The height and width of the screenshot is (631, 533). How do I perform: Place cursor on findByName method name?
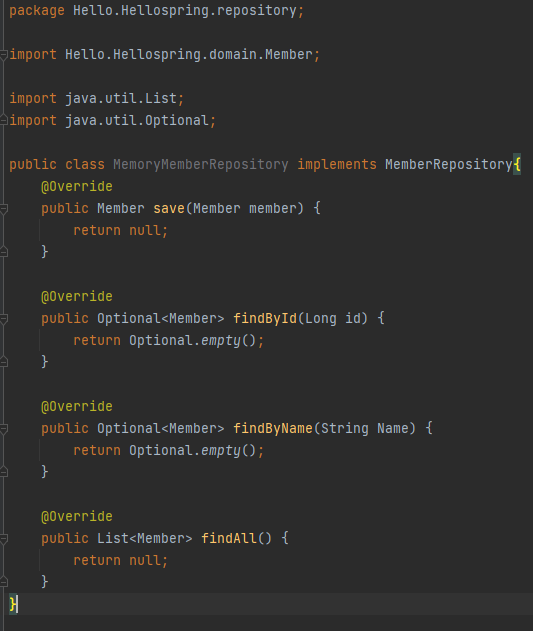pos(273,429)
